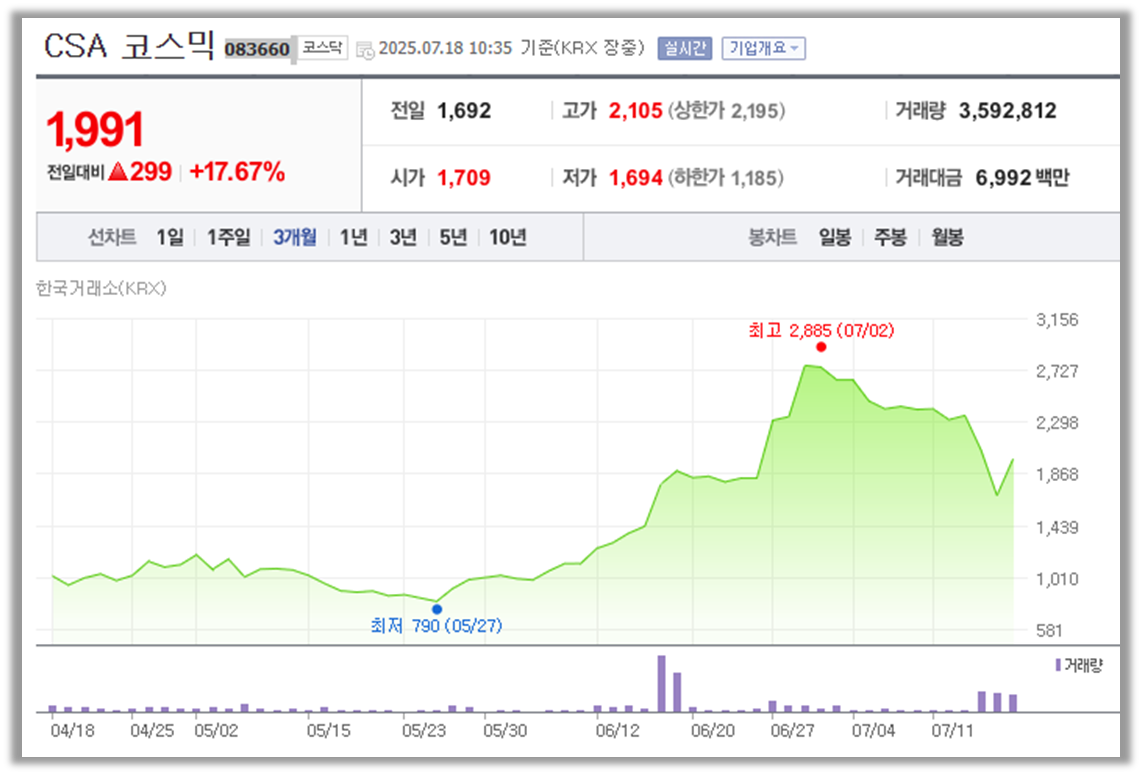Select the 1년 line chart period
Viewport: 1142px width, 775px height.
[354, 237]
